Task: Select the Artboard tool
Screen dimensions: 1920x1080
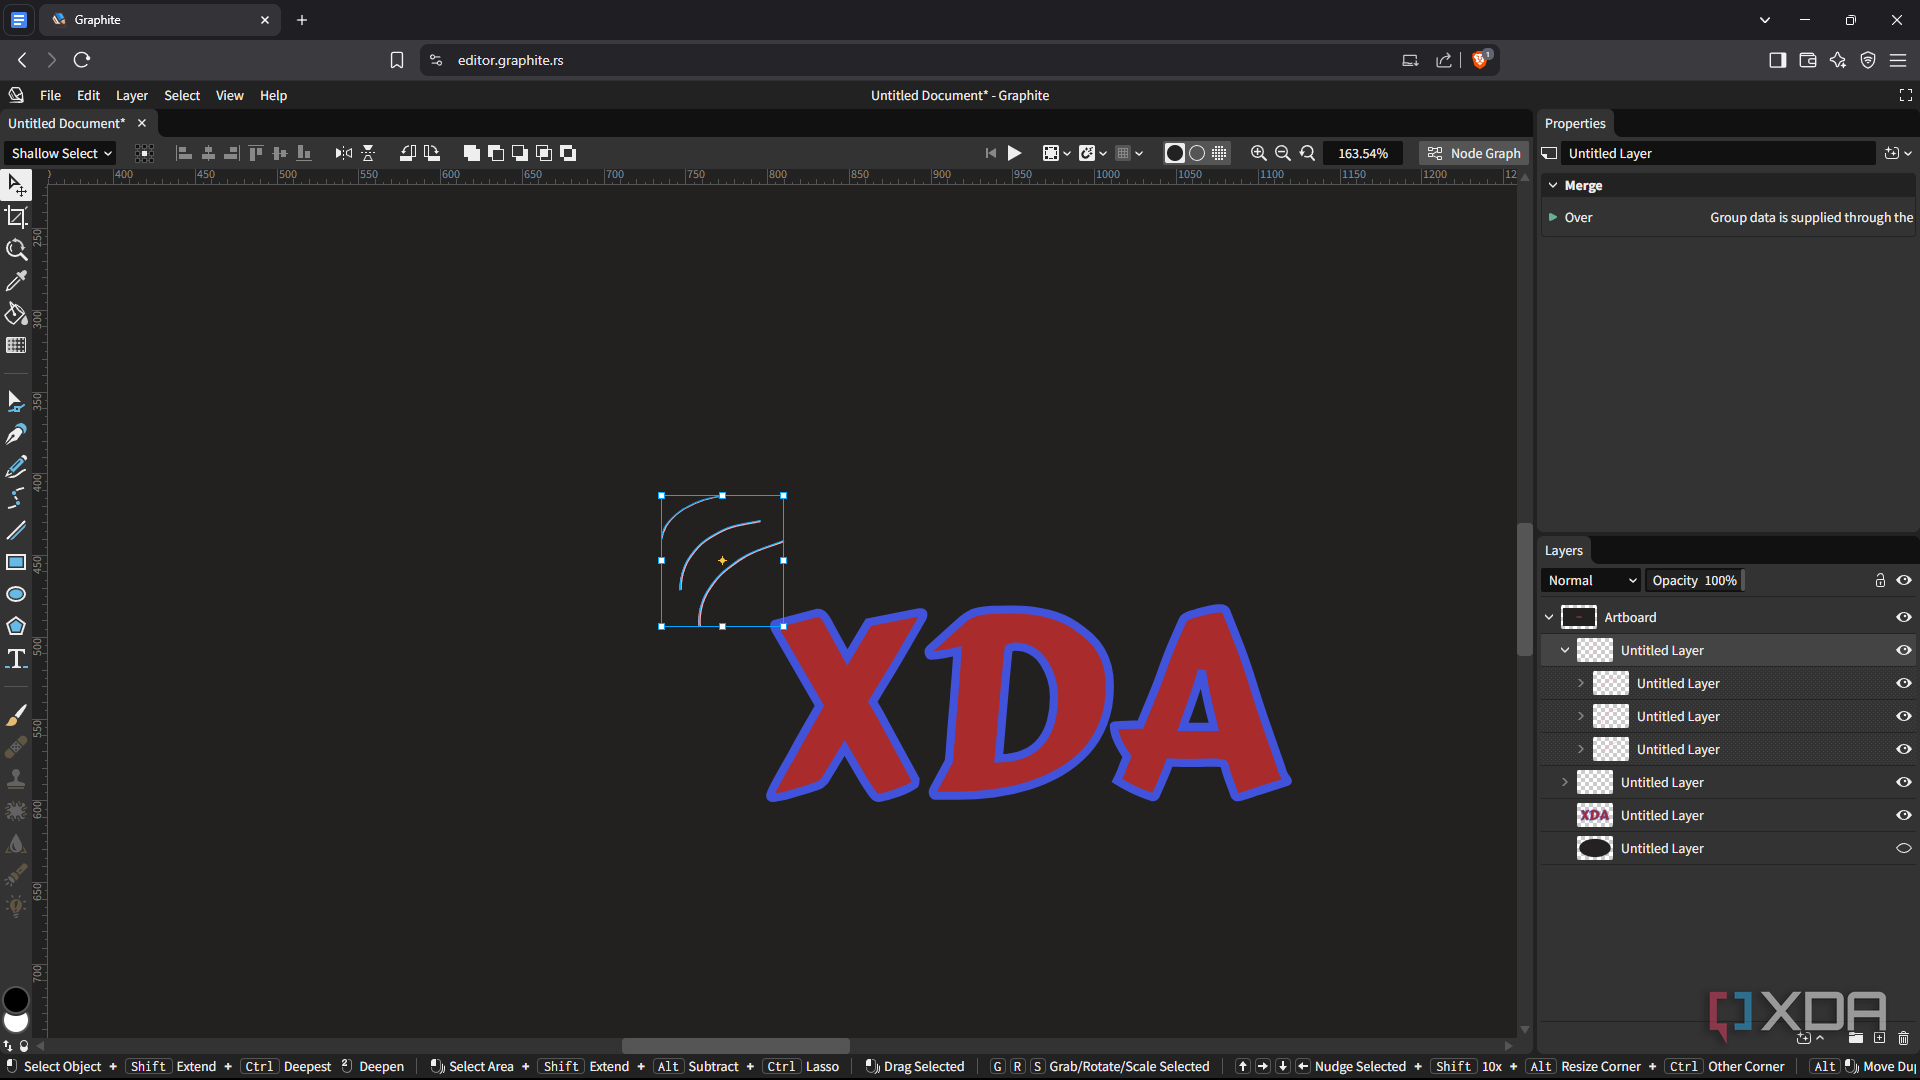Action: pyautogui.click(x=16, y=217)
